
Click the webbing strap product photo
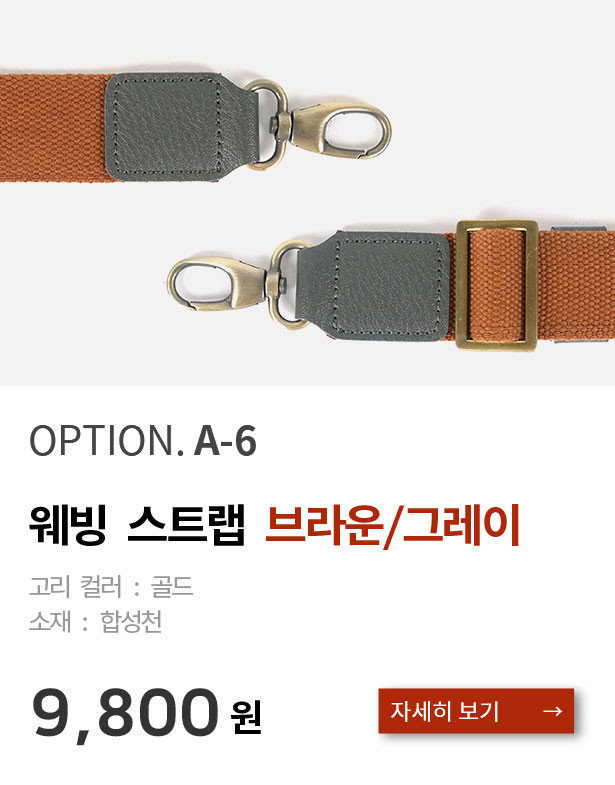(x=308, y=193)
